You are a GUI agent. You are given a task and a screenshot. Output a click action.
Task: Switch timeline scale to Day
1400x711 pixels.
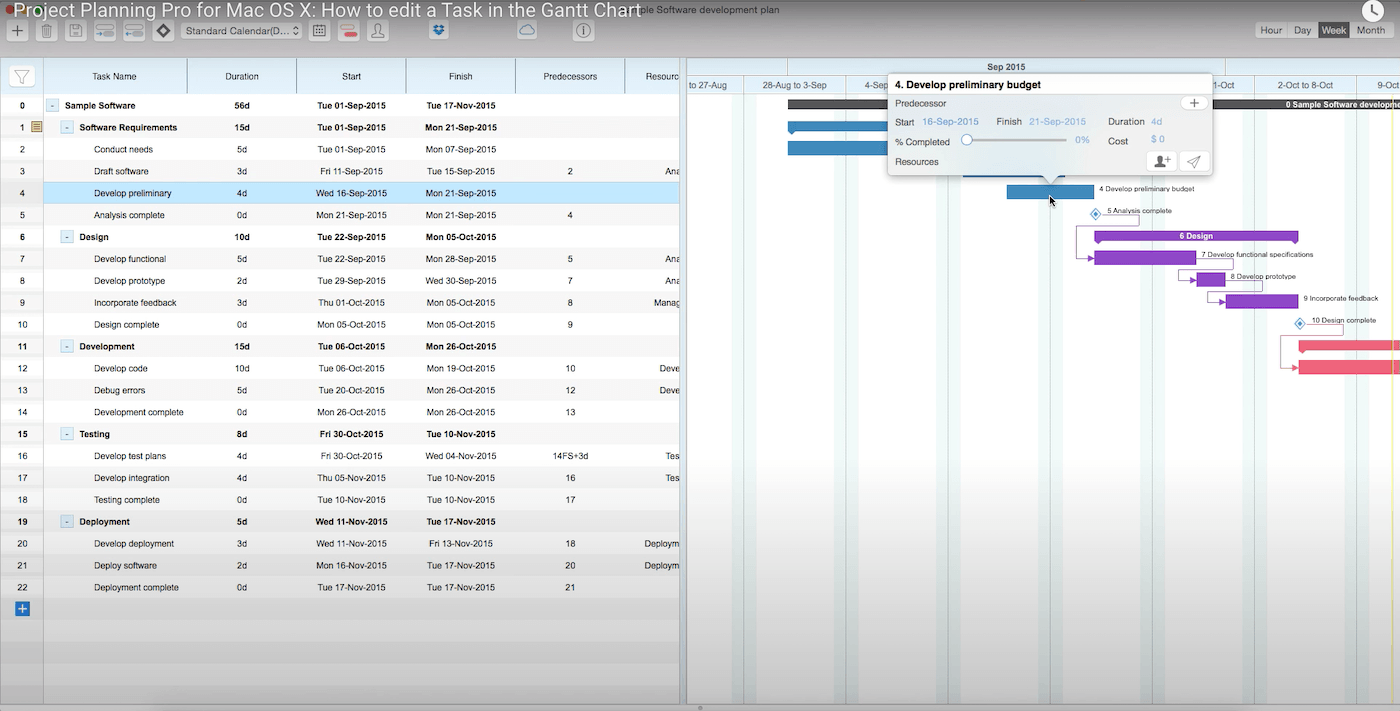pyautogui.click(x=1302, y=30)
